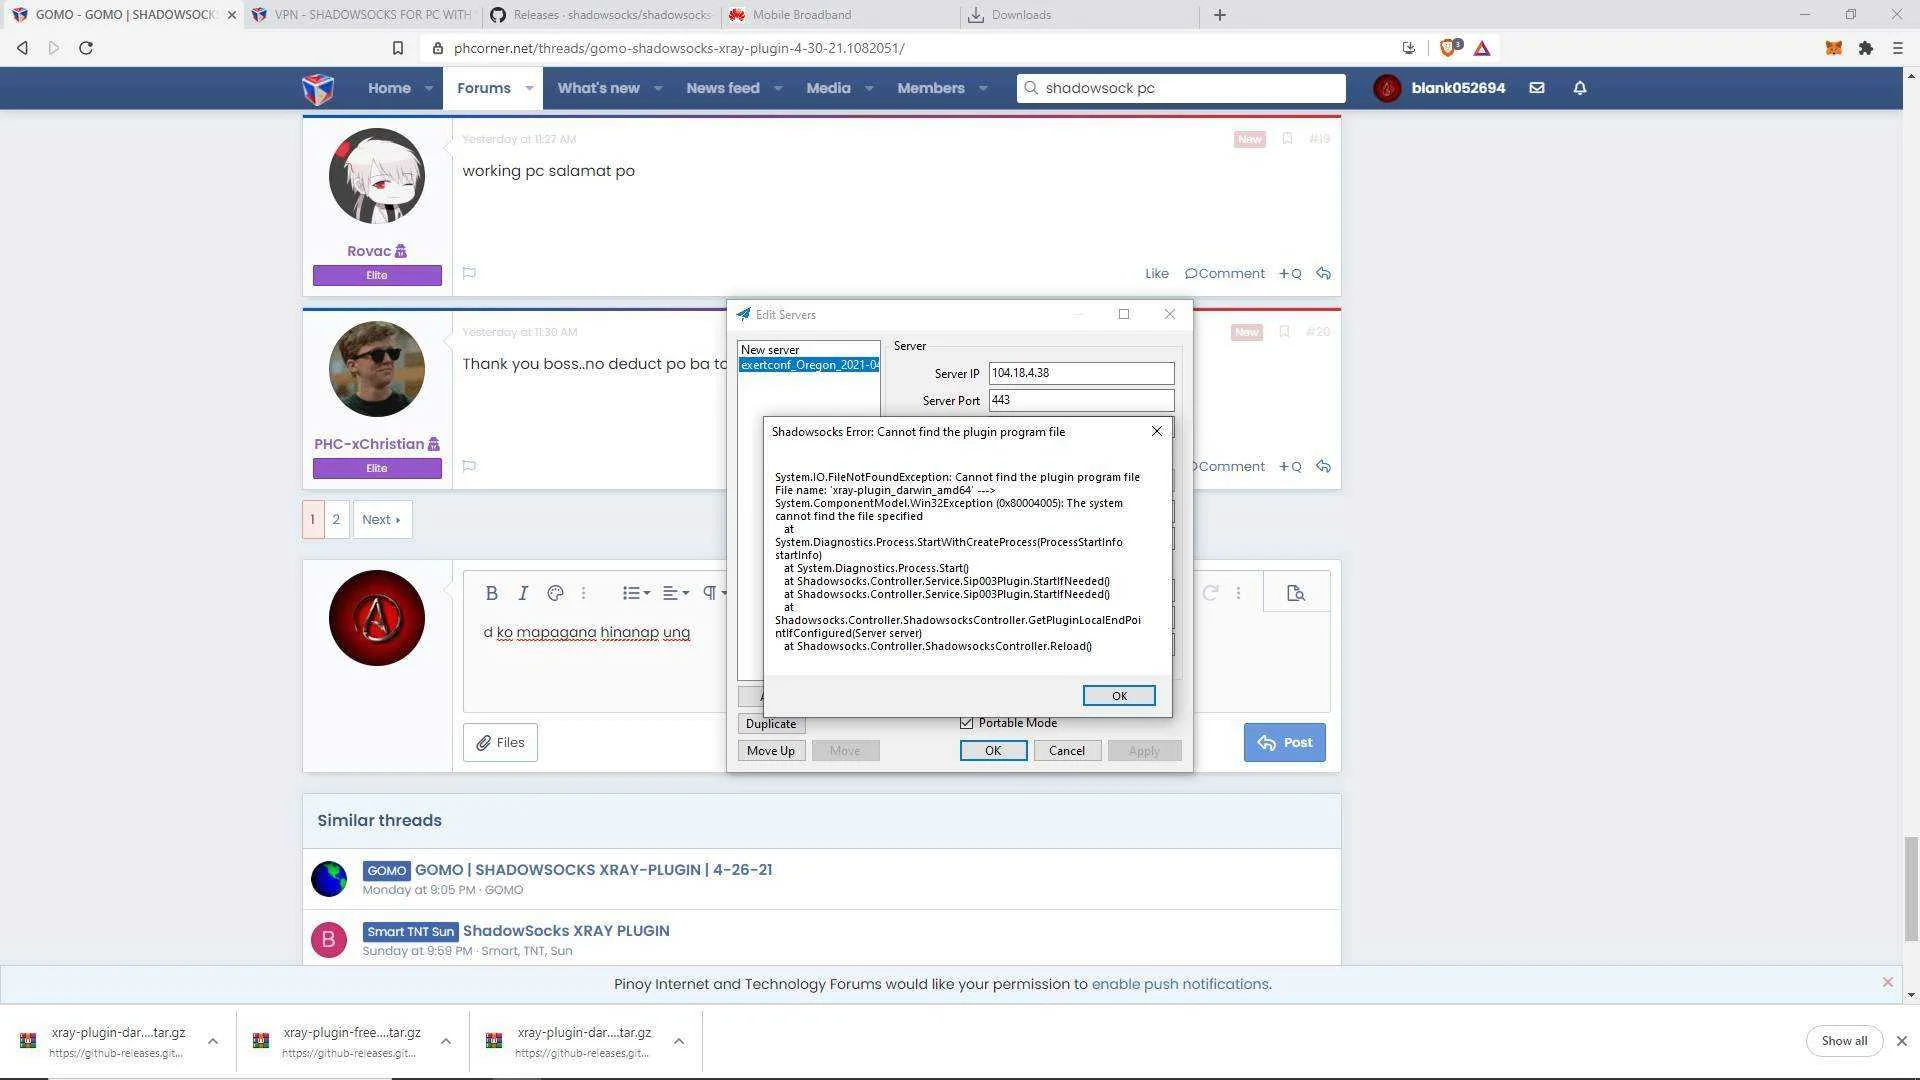The image size is (1920, 1080).
Task: Expand the Media dropdown arrow
Action: [x=869, y=88]
